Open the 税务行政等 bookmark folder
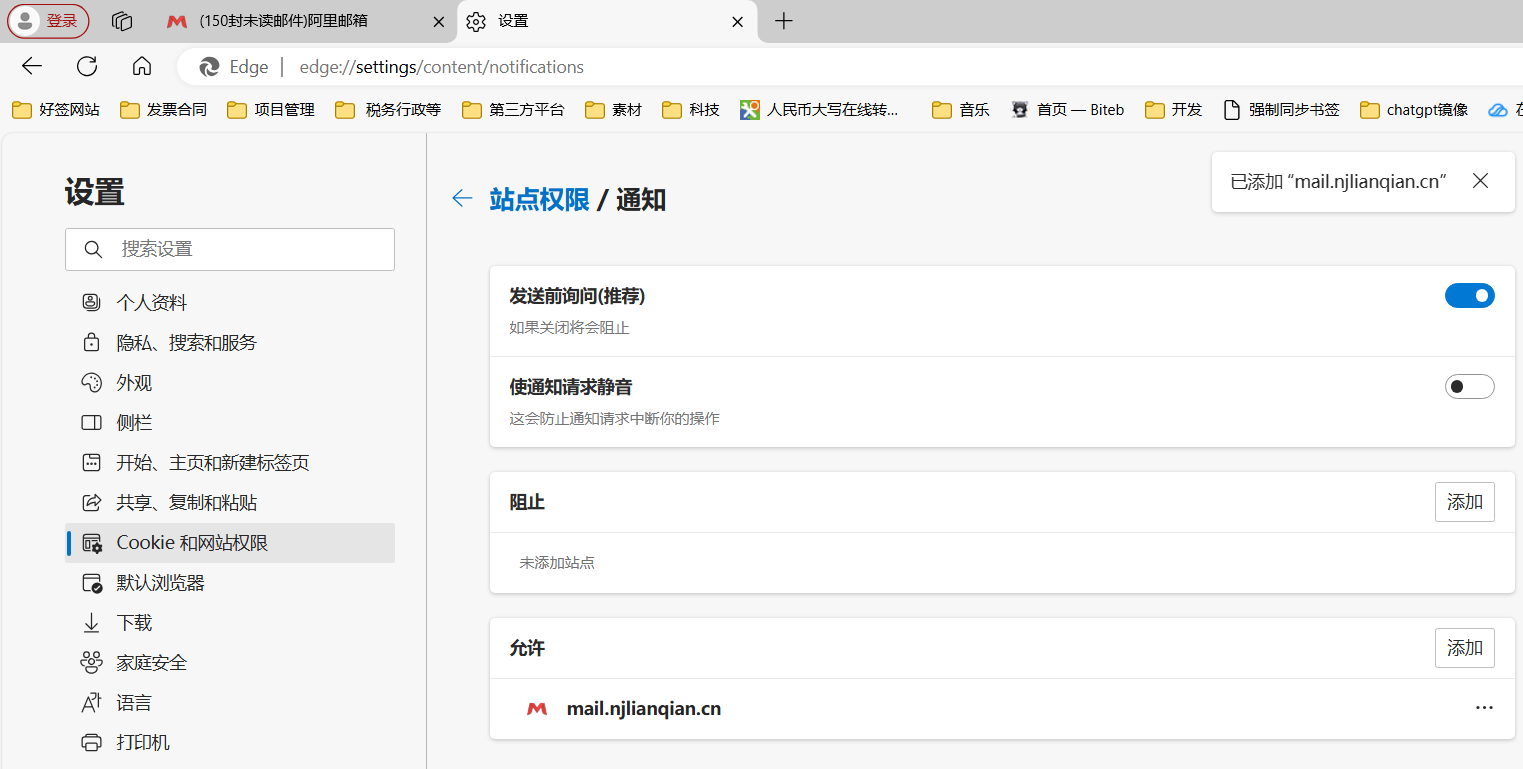The image size is (1523, 769). [388, 110]
